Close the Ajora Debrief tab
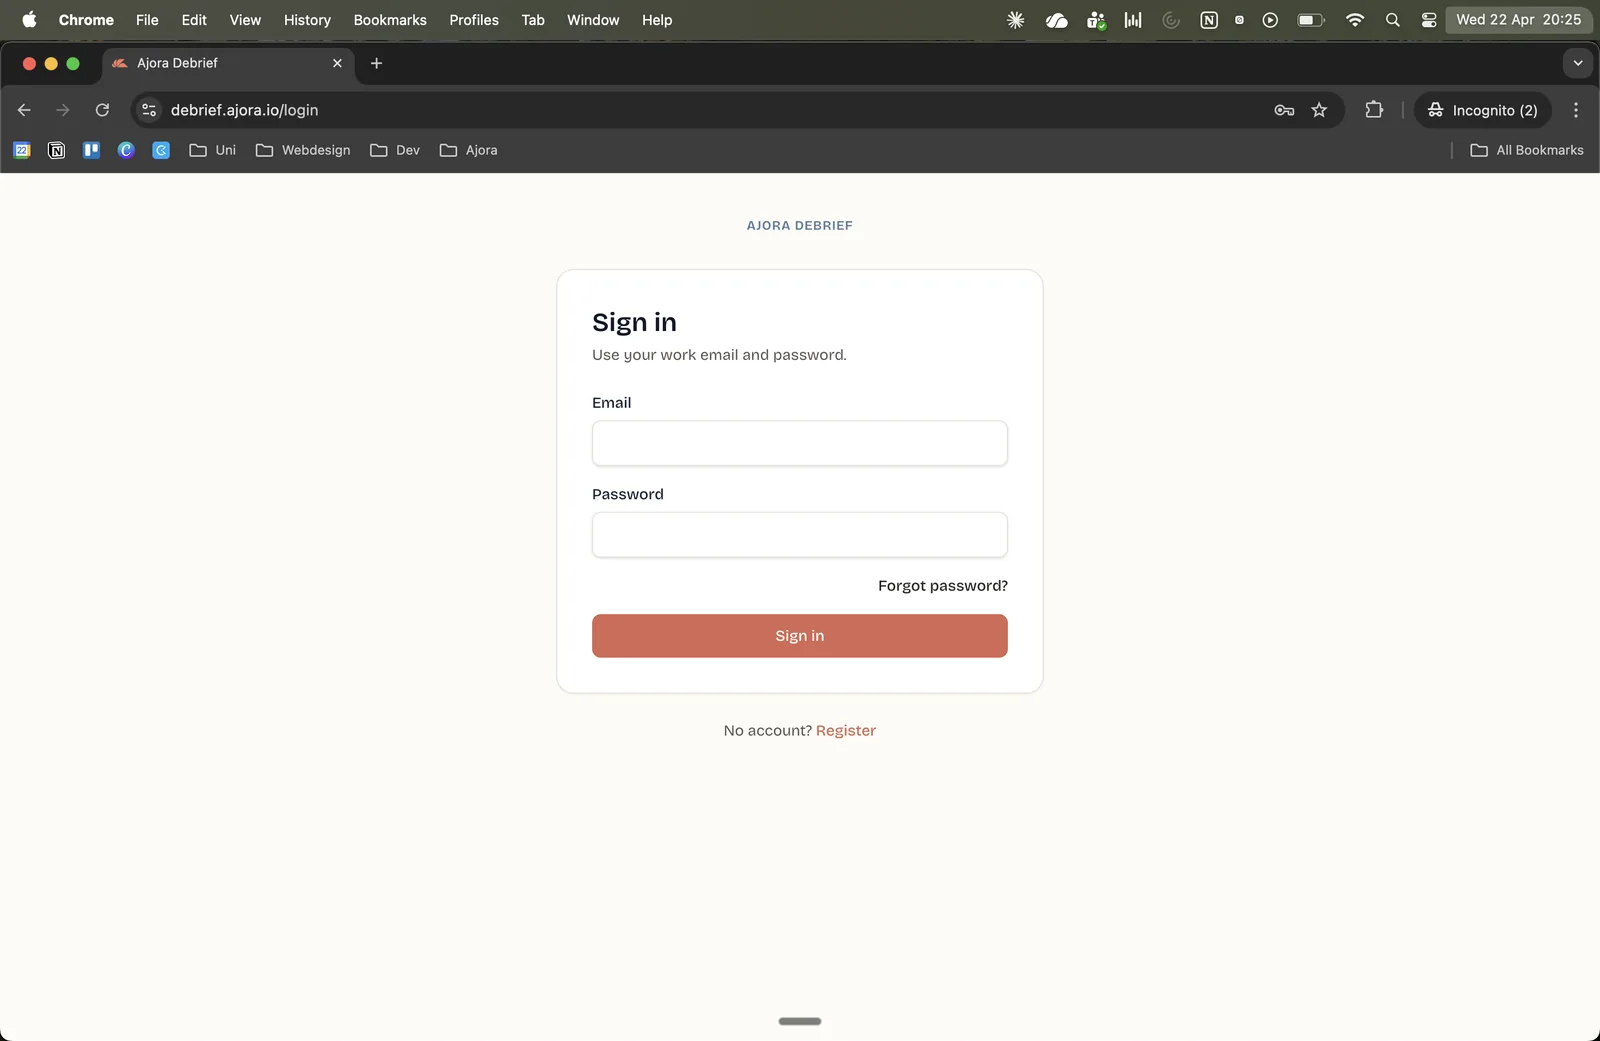The image size is (1600, 1041). tap(337, 63)
